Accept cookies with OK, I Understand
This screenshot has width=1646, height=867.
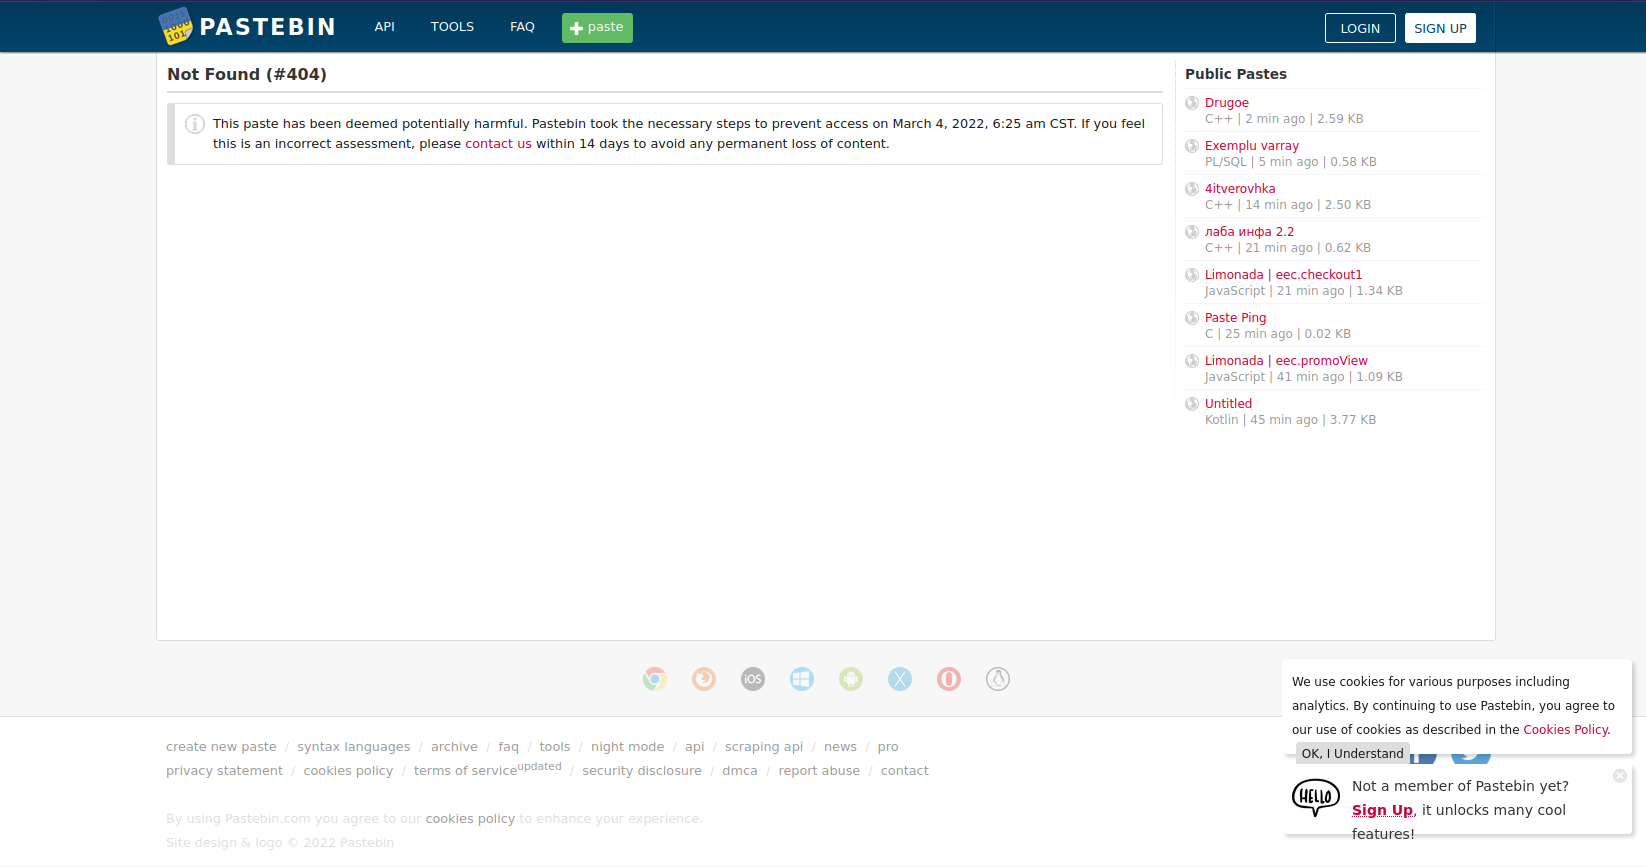[1352, 753]
